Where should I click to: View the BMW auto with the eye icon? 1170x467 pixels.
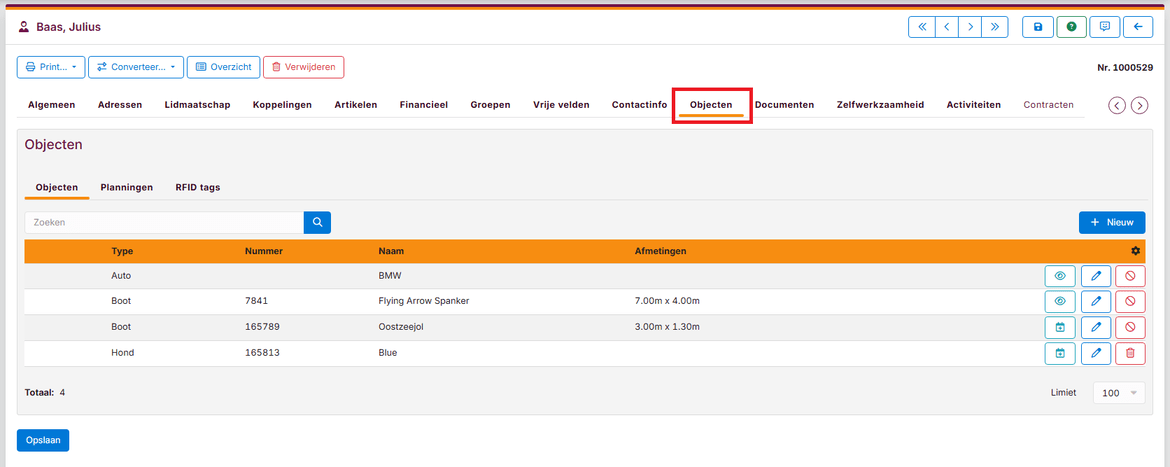click(x=1060, y=275)
